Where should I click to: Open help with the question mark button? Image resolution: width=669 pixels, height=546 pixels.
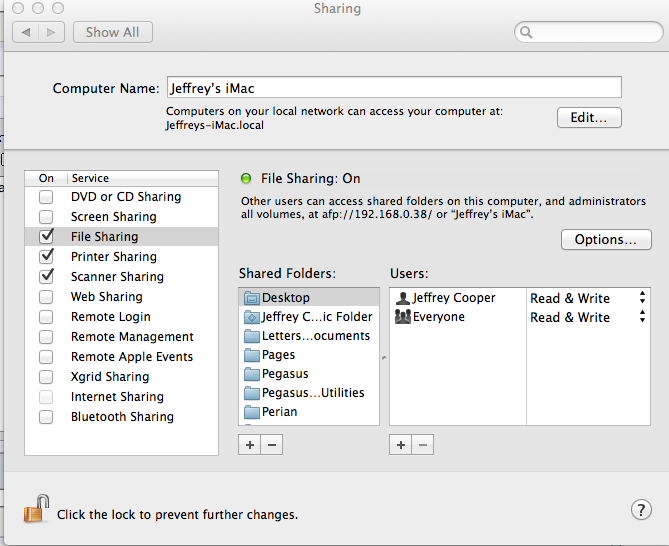coord(641,510)
